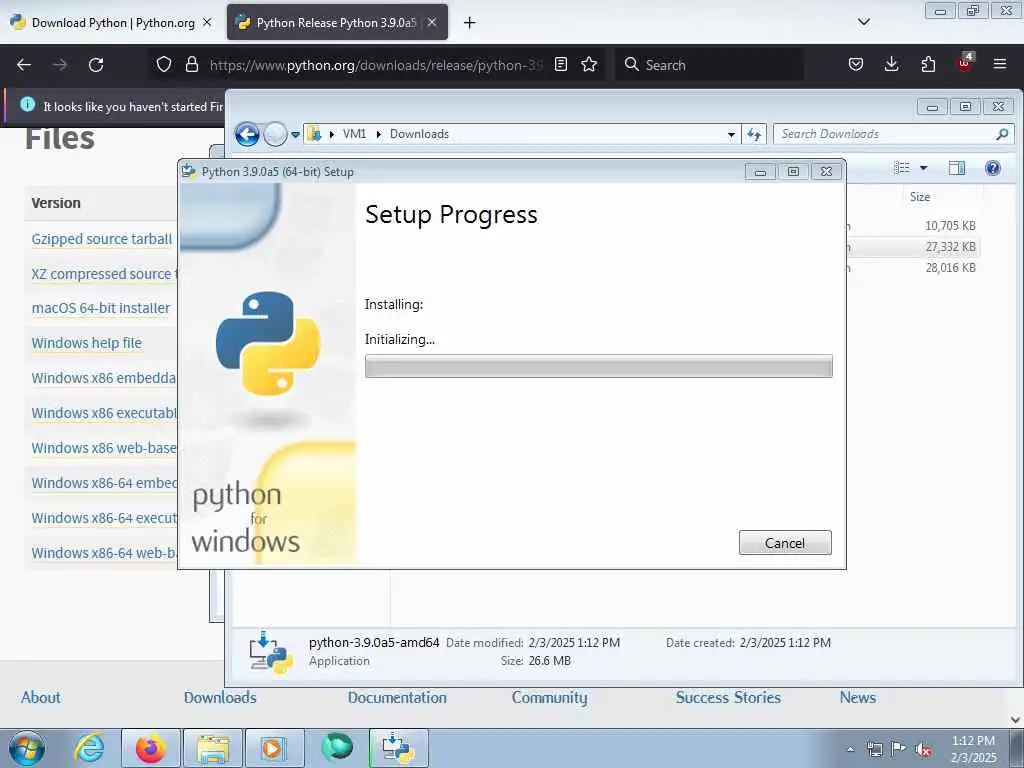Click the muted volume tray icon
Screen dimensions: 1024x768
click(x=923, y=749)
